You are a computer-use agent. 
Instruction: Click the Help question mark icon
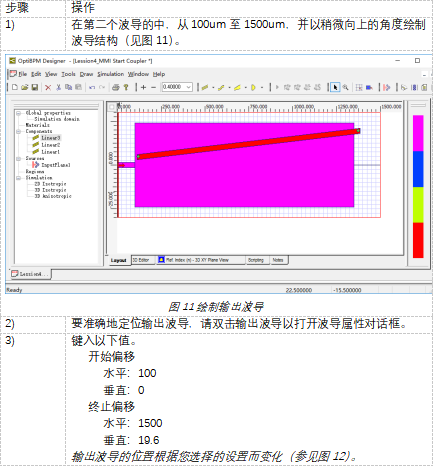click(x=126, y=87)
